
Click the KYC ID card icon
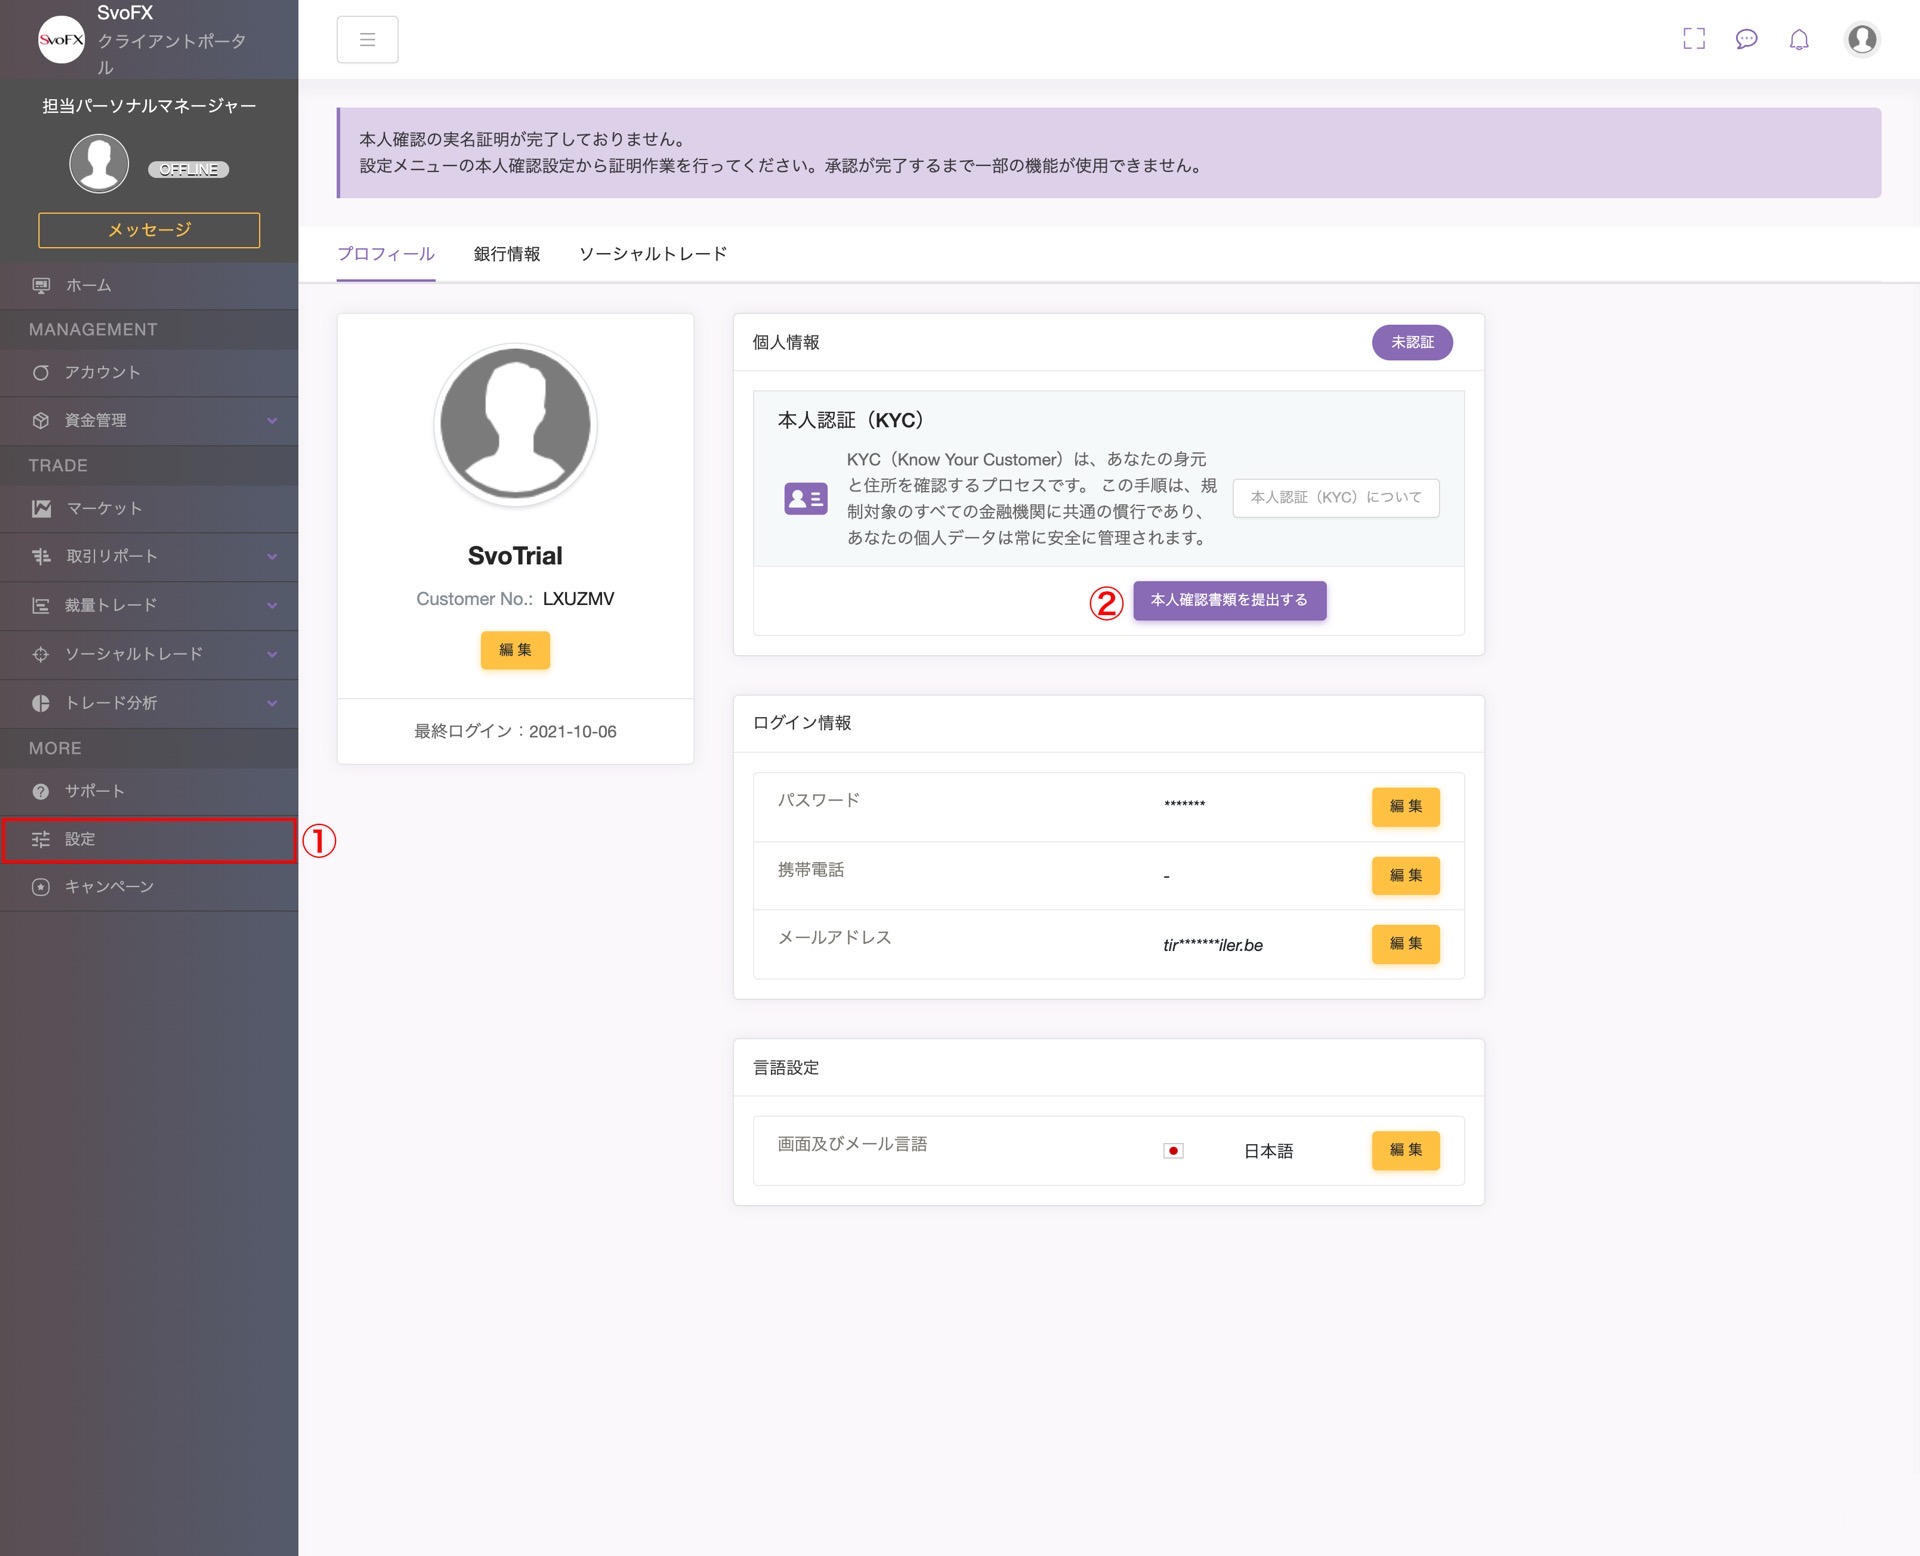(x=806, y=498)
